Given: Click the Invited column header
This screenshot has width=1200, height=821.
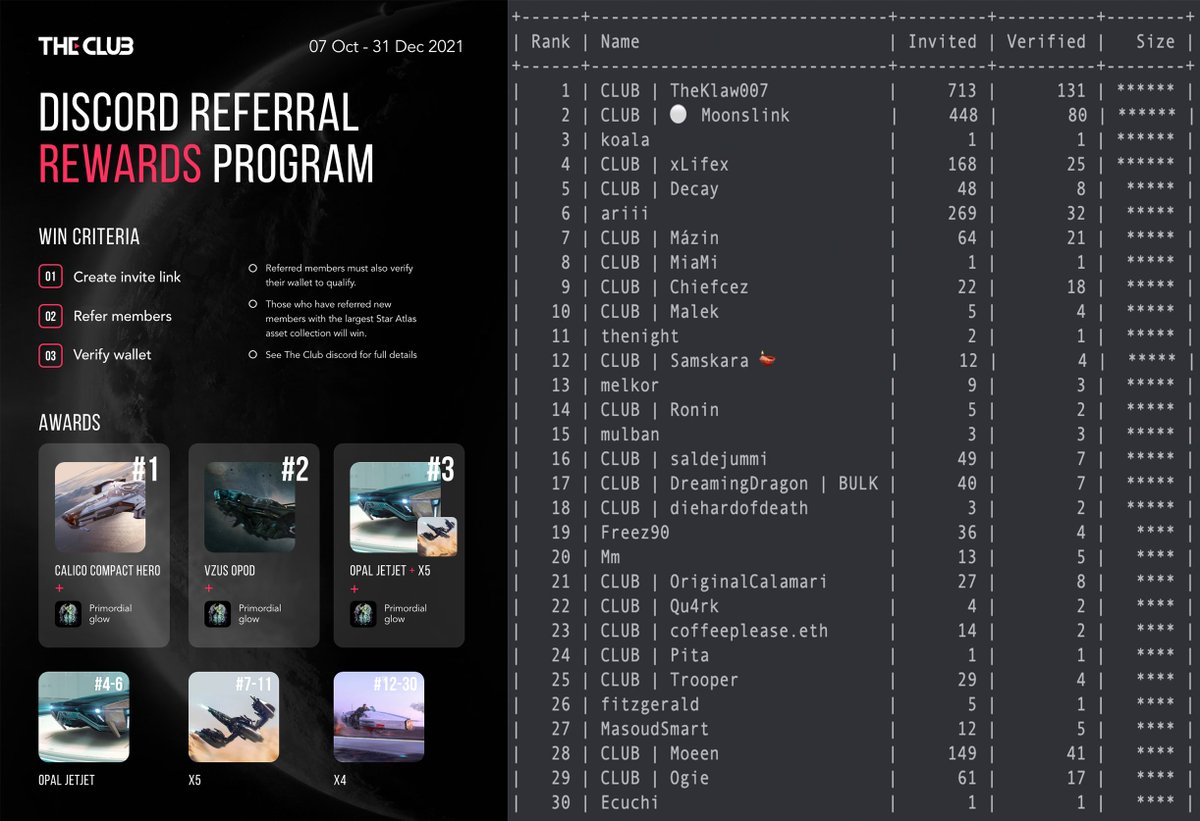Looking at the screenshot, I should pyautogui.click(x=942, y=41).
